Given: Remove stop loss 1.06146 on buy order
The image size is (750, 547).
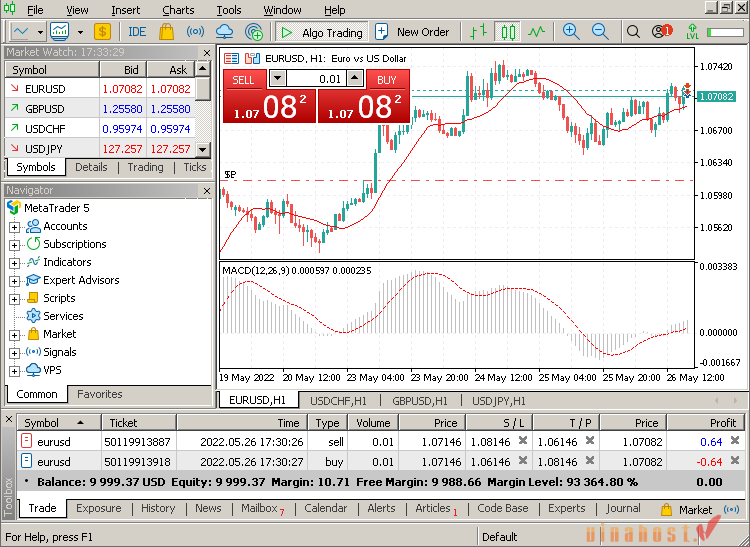Looking at the screenshot, I should (523, 460).
